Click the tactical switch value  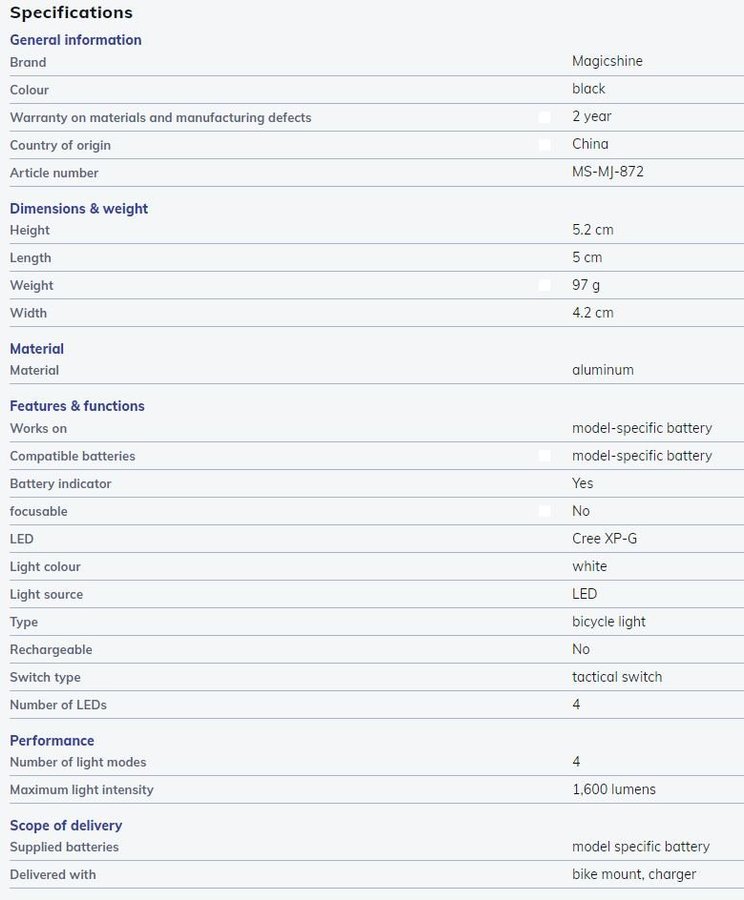[x=617, y=677]
